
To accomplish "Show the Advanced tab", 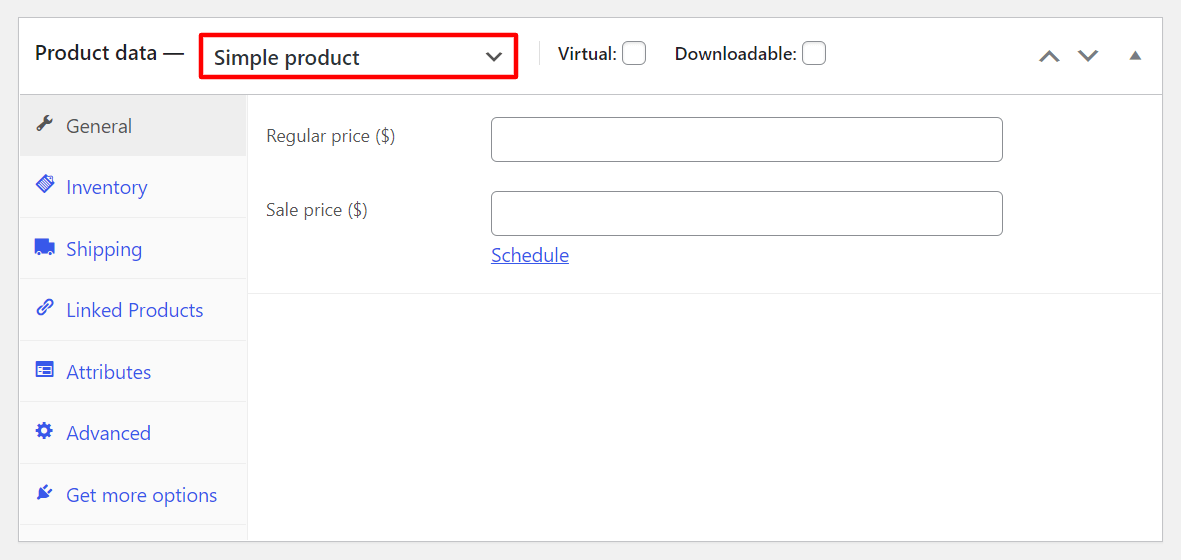I will 133,433.
